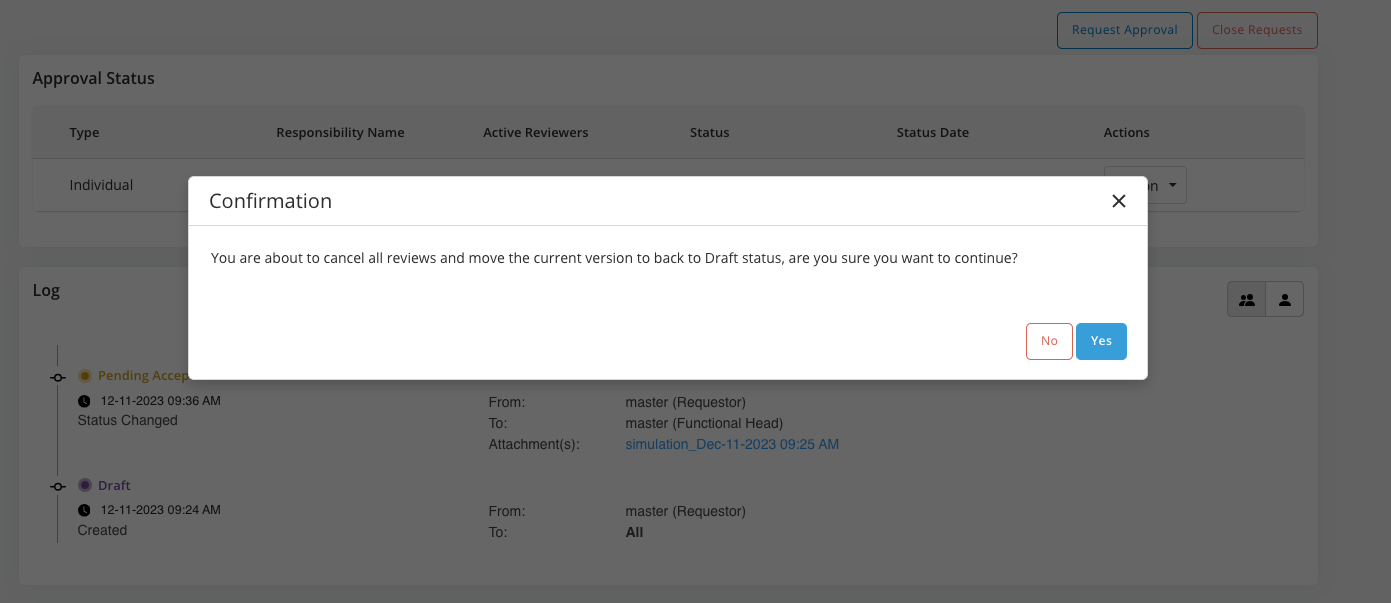Viewport: 1391px width, 603px height.
Task: Open the simulation_Dec-11-2023 attachment link
Action: click(x=732, y=444)
